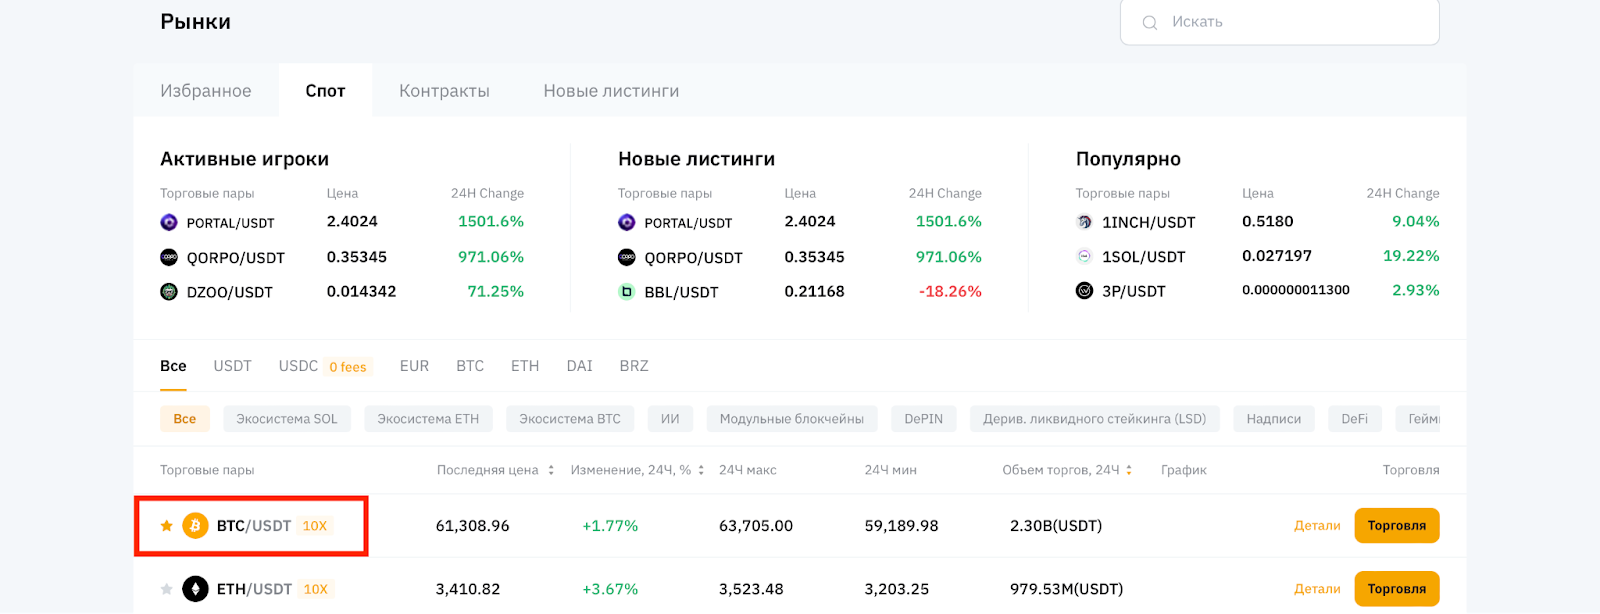The image size is (1600, 614).
Task: Open the 1SOL/USDT pair under Популярно
Action: click(1144, 257)
